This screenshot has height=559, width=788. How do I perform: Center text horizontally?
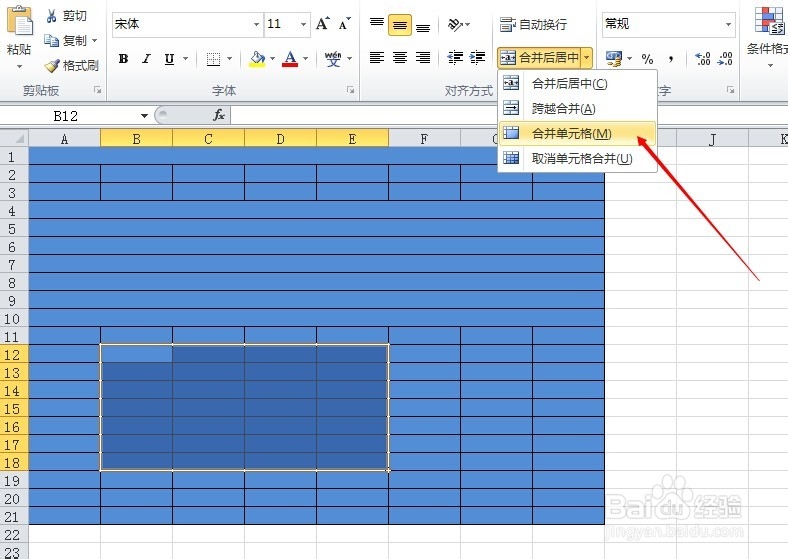[x=400, y=58]
